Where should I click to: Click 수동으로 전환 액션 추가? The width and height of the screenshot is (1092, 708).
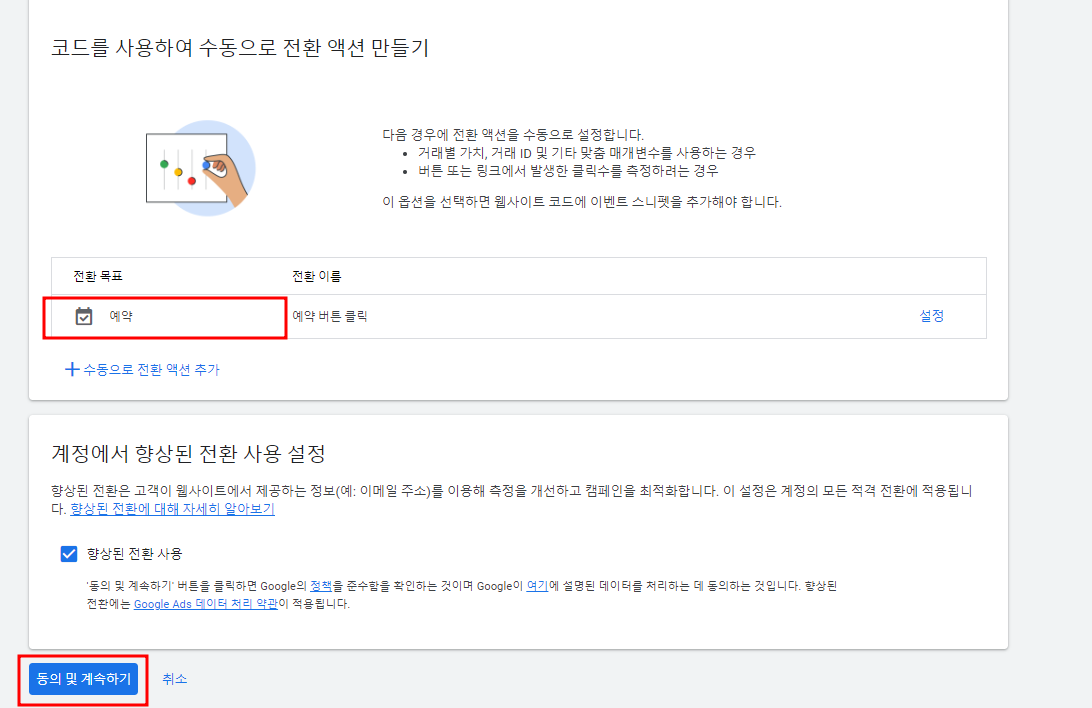tap(150, 369)
